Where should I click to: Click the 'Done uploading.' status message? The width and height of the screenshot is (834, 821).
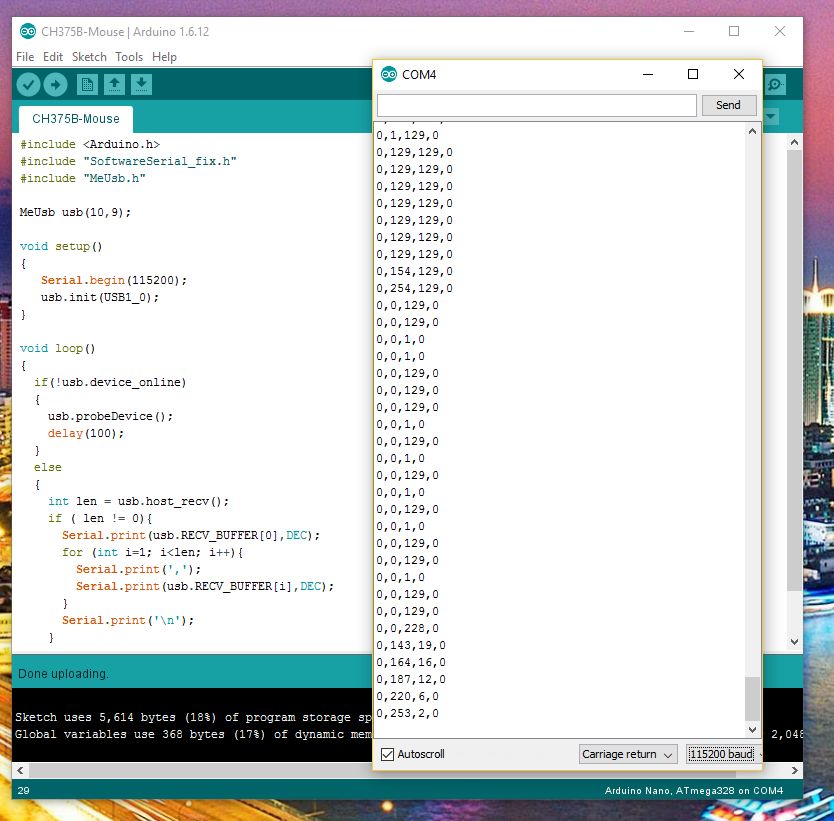pyautogui.click(x=63, y=674)
